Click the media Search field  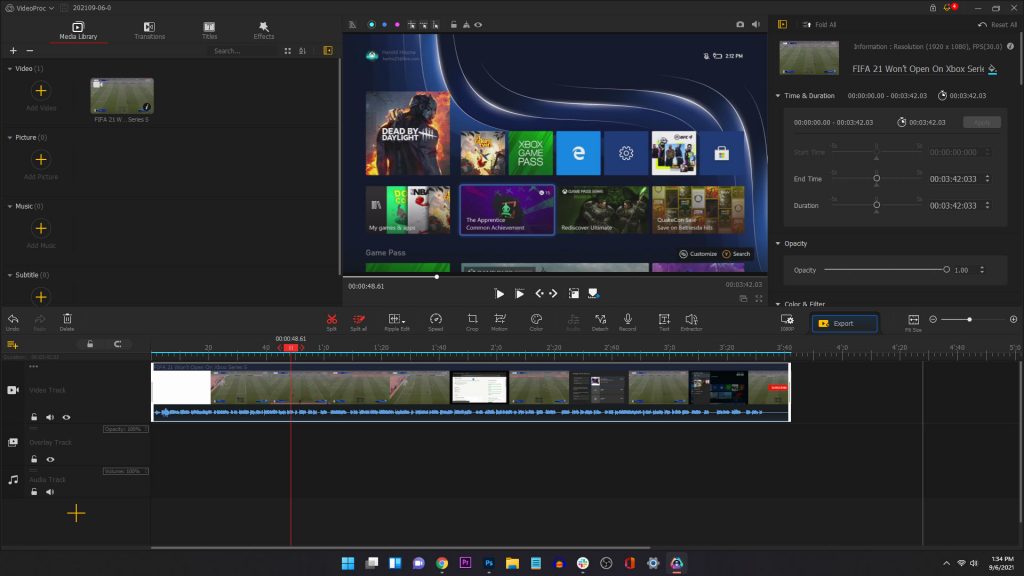pyautogui.click(x=244, y=51)
